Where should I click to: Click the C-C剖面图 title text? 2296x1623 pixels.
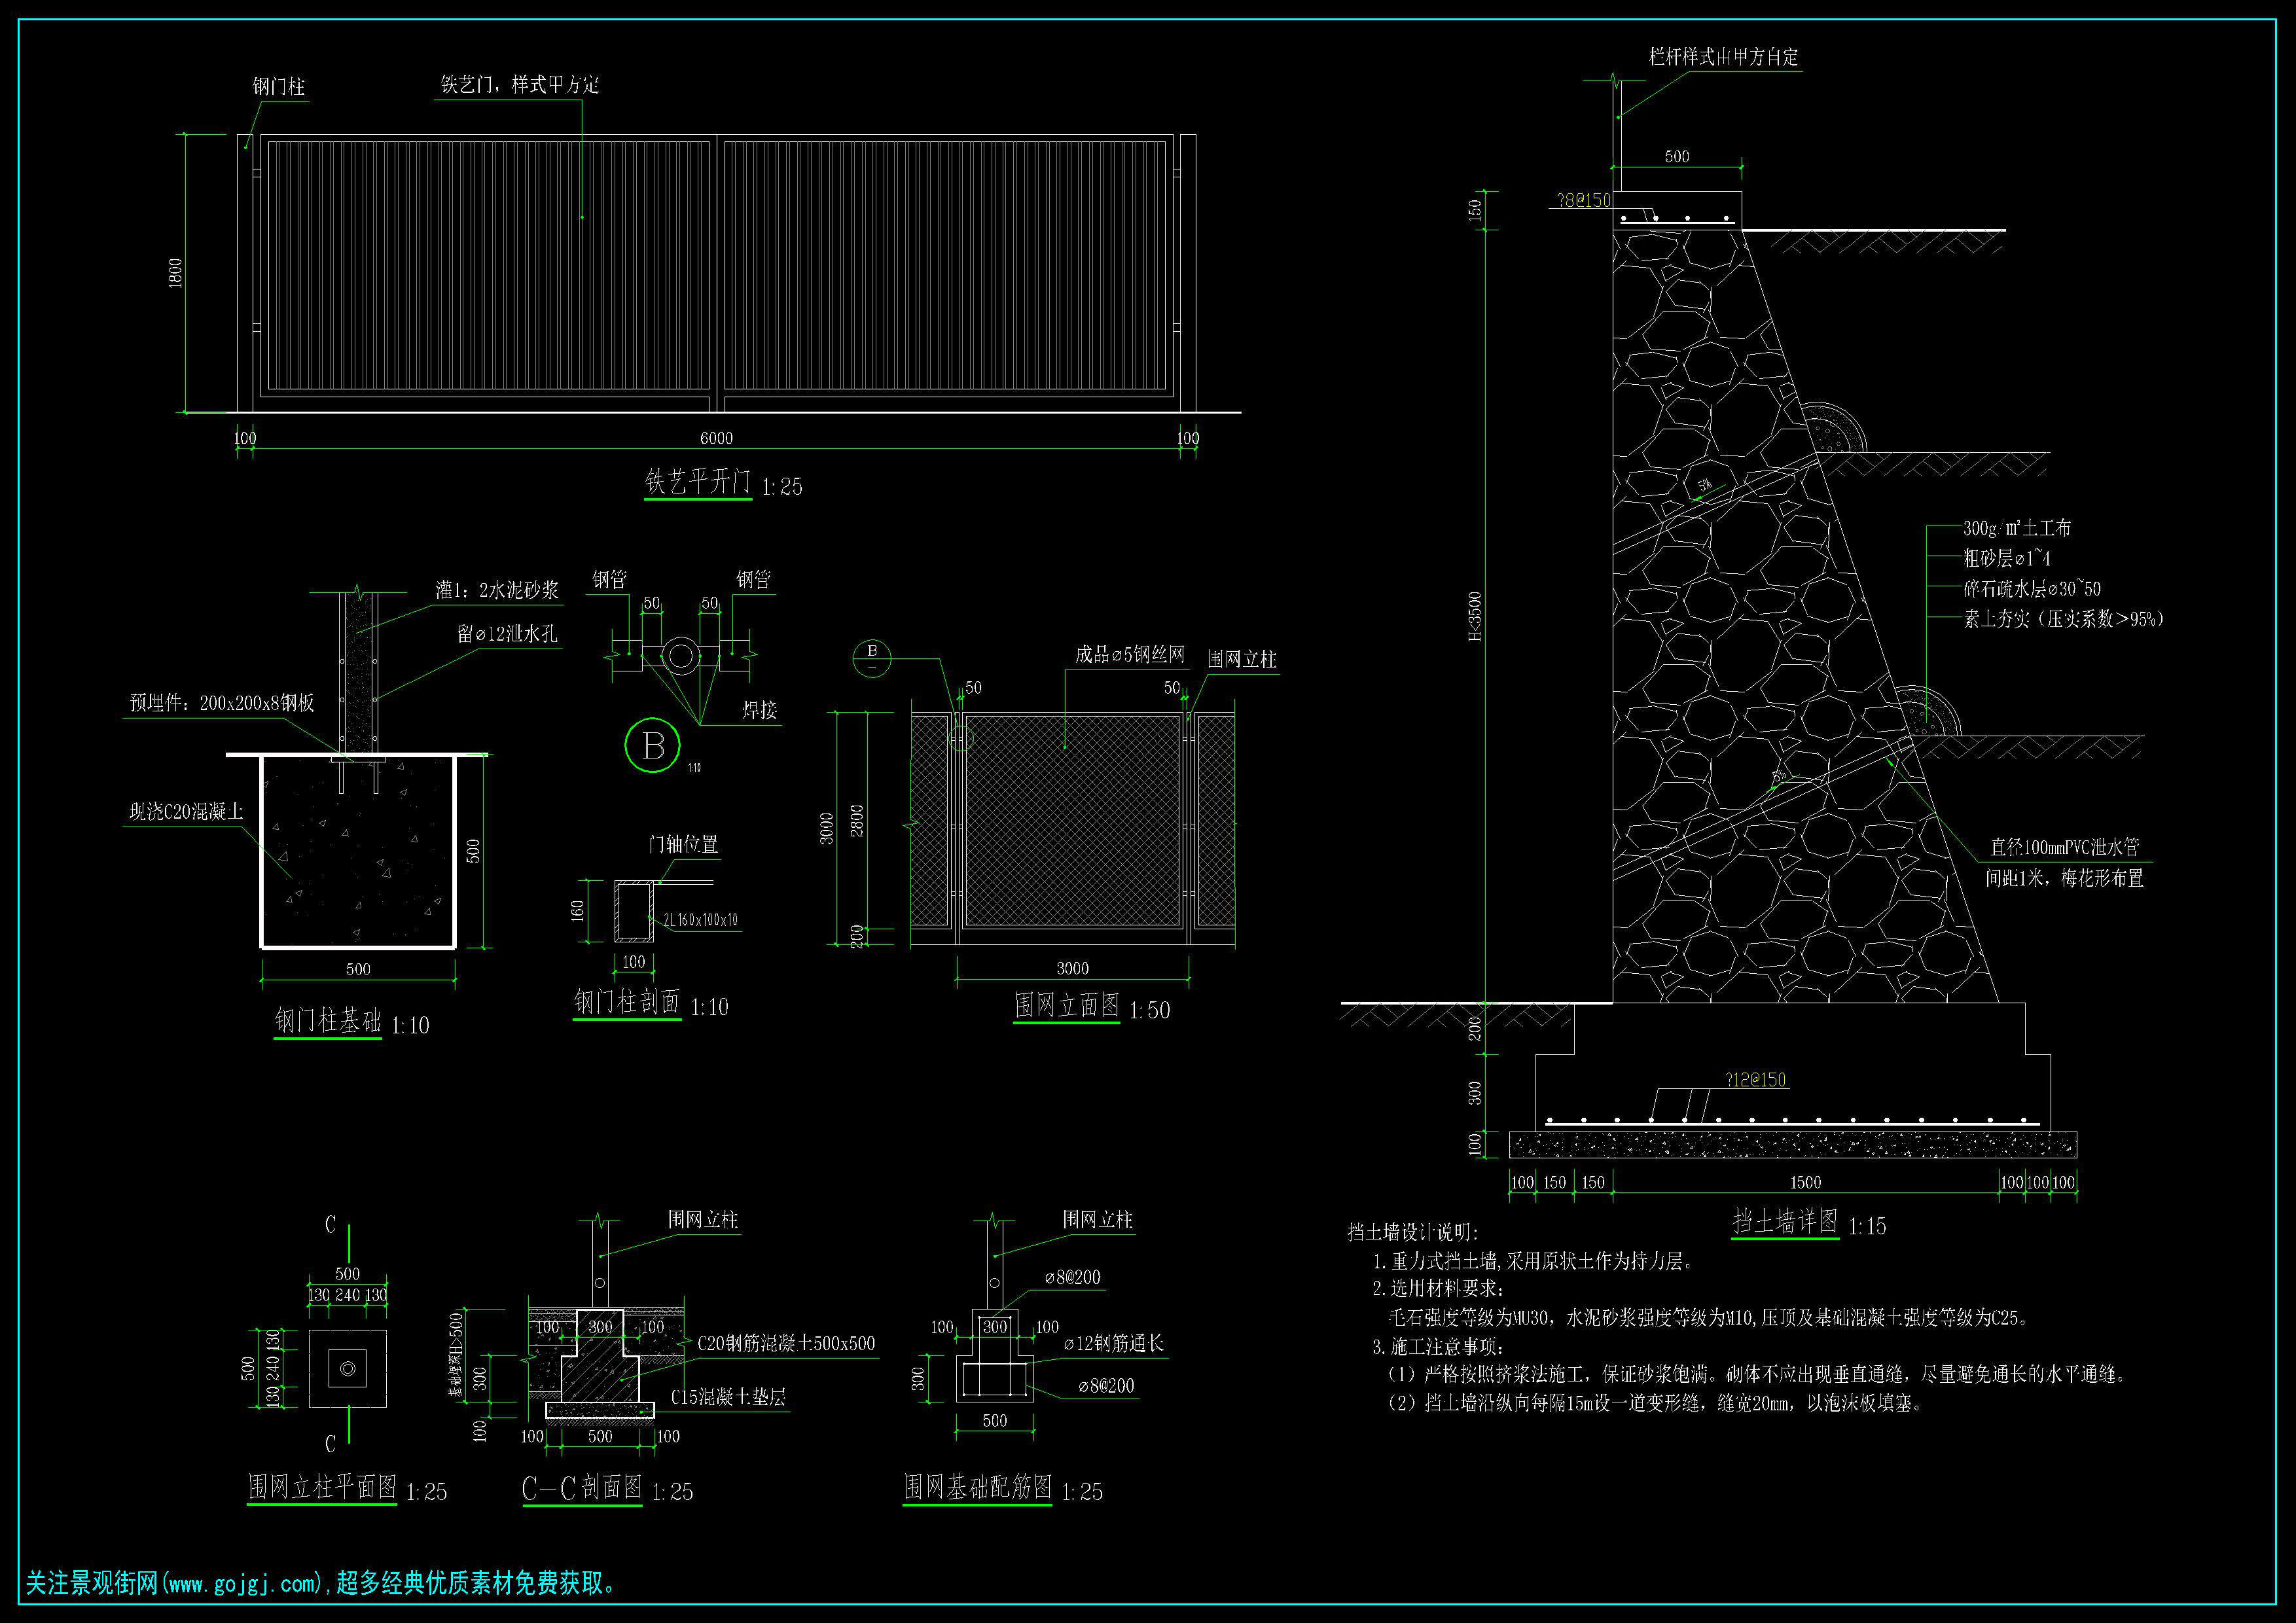point(582,1488)
